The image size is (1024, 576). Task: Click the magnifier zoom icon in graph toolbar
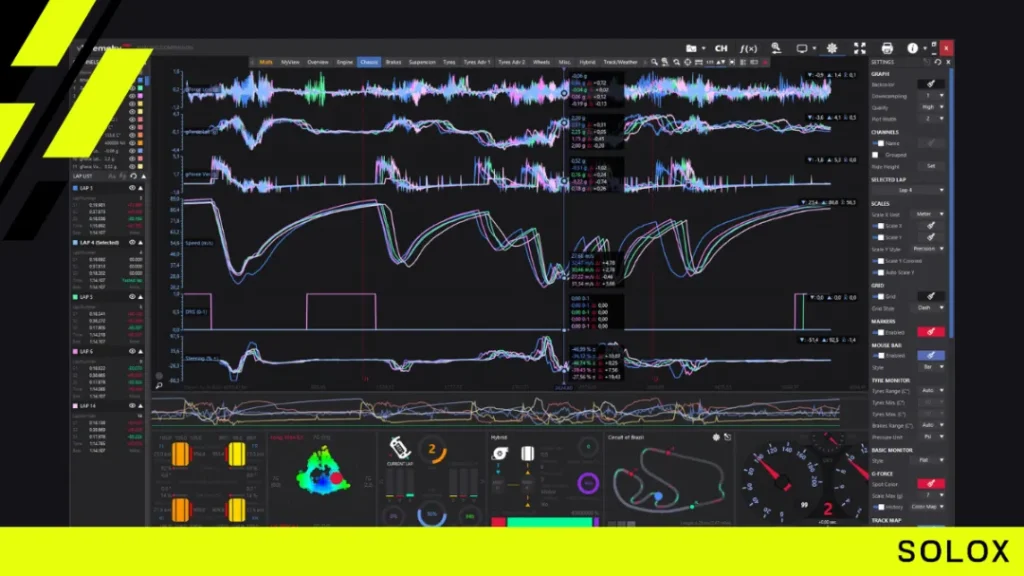pos(654,62)
